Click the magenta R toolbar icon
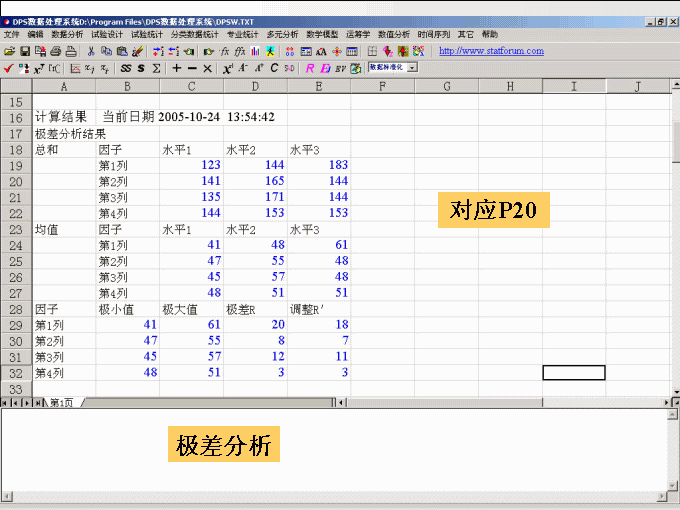 (x=310, y=68)
